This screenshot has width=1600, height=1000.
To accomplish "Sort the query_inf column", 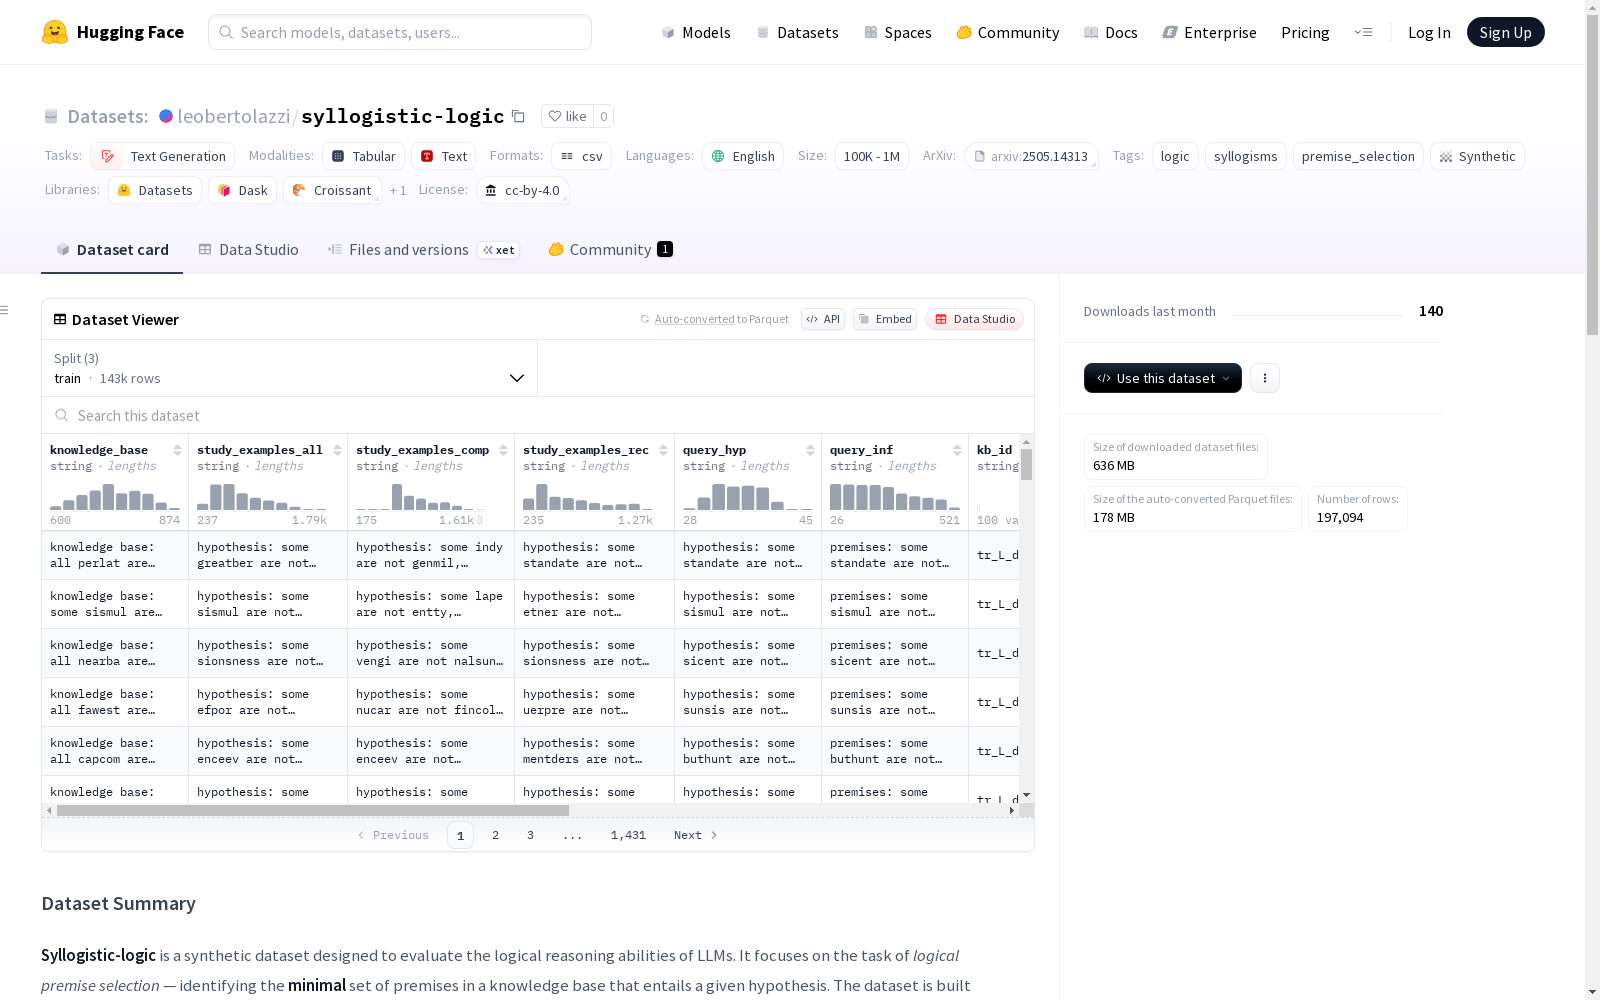I will pyautogui.click(x=957, y=450).
